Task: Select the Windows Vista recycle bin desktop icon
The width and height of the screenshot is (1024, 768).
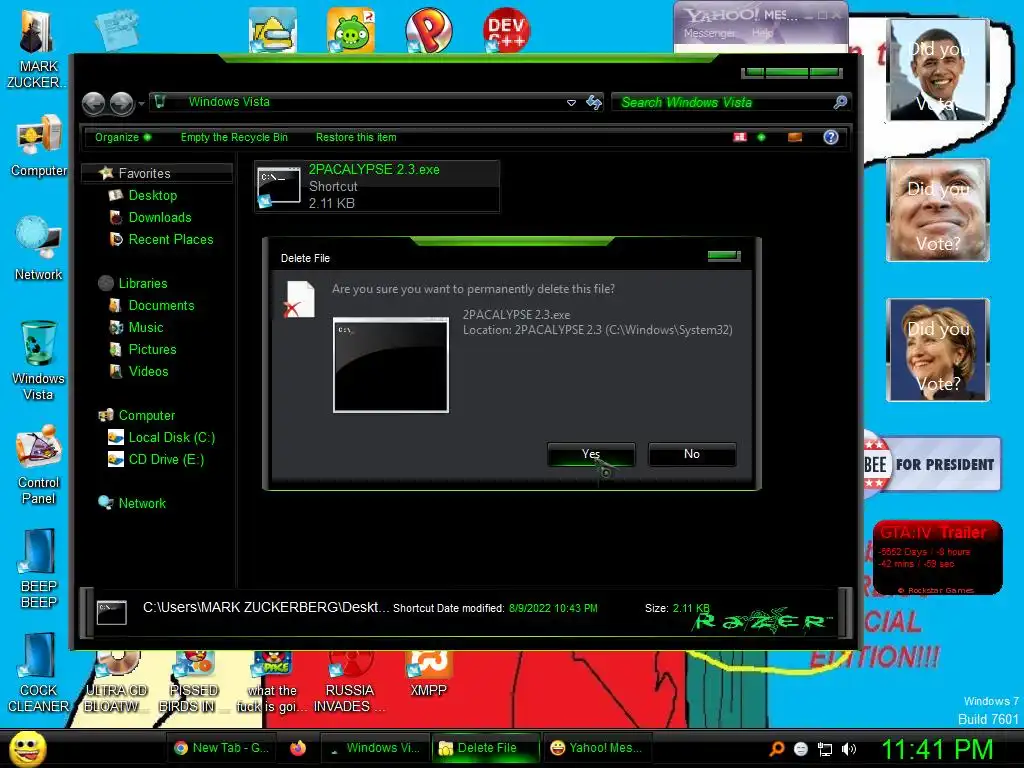Action: click(x=38, y=360)
